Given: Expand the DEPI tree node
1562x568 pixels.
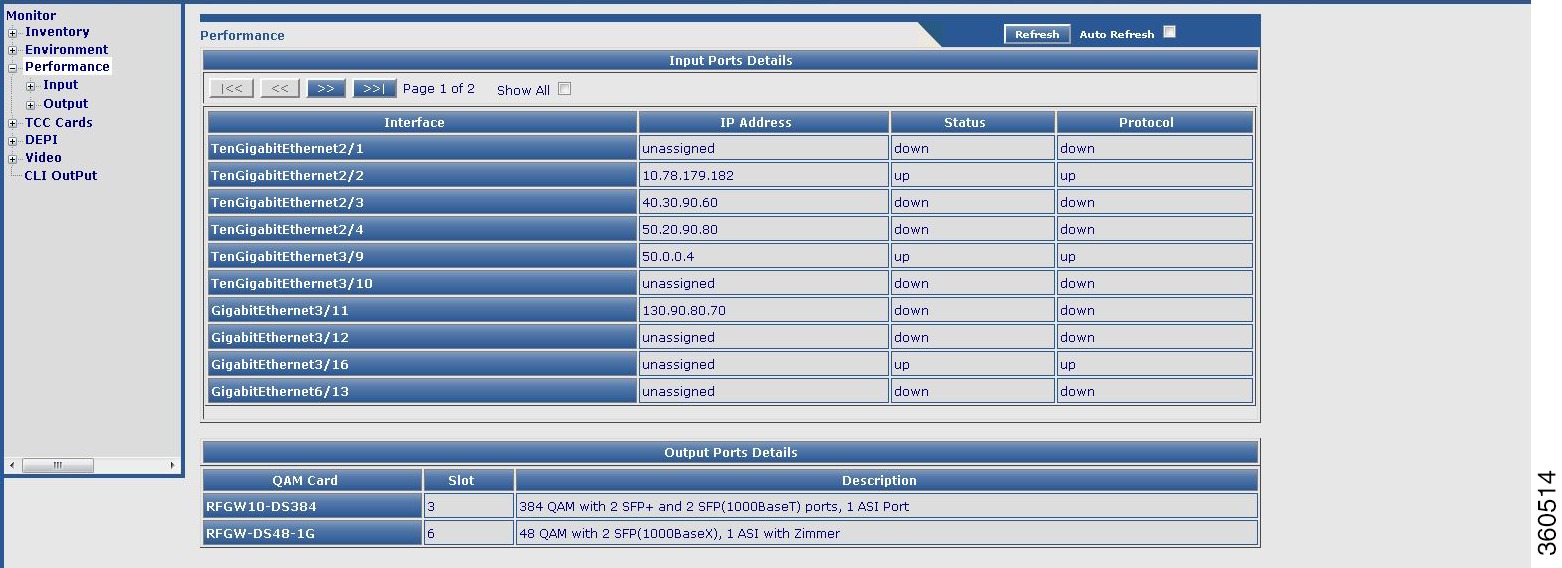Looking at the screenshot, I should [x=13, y=141].
